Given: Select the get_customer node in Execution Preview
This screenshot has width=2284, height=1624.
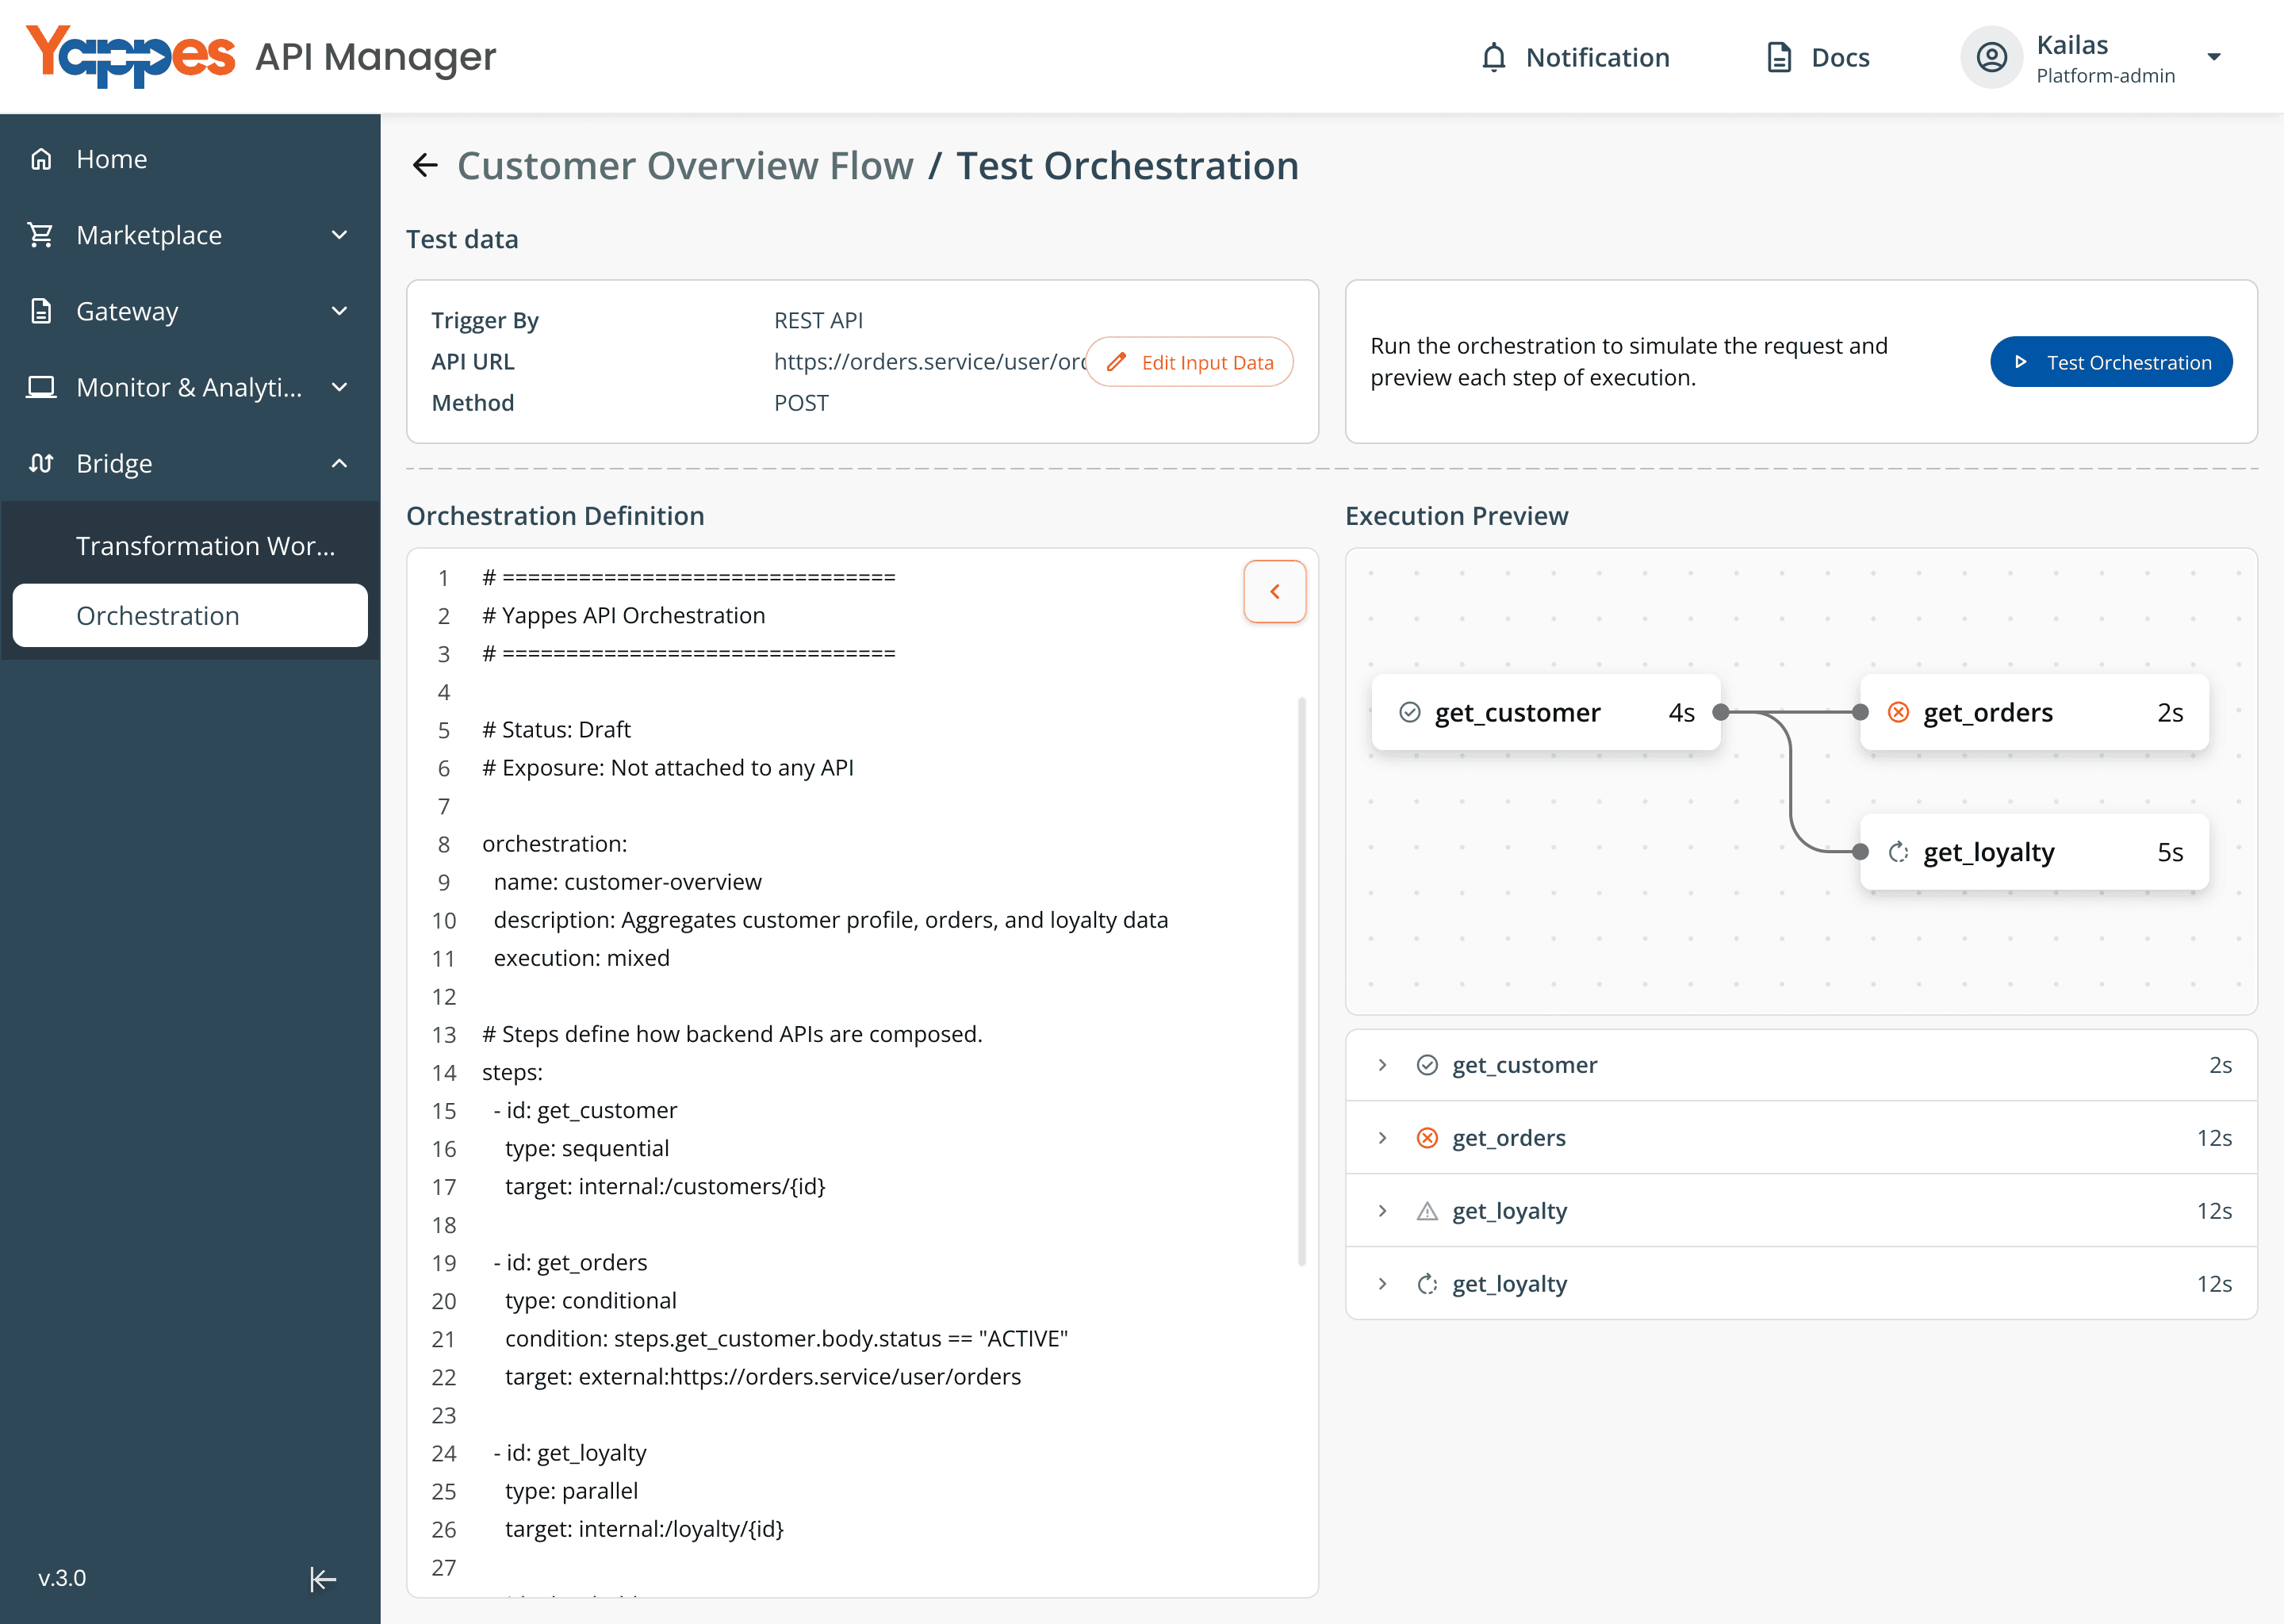Looking at the screenshot, I should pos(1546,713).
